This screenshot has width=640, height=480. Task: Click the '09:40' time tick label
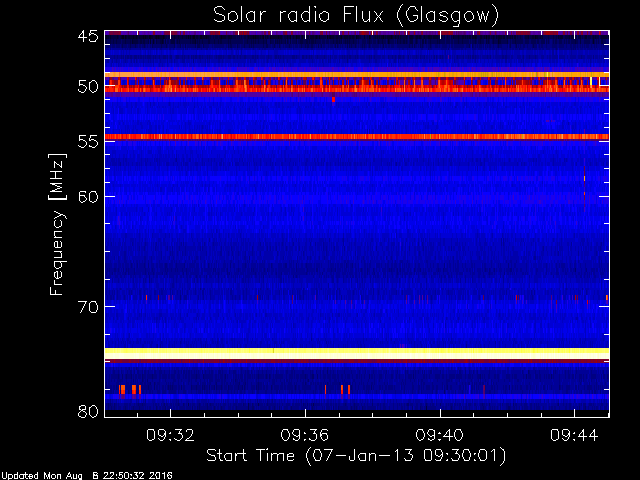440,435
